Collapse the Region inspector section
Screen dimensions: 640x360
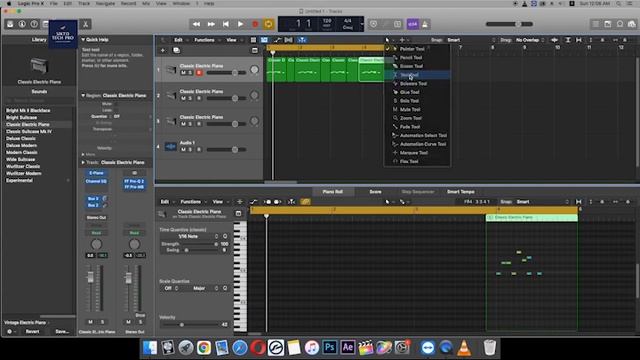click(x=83, y=96)
